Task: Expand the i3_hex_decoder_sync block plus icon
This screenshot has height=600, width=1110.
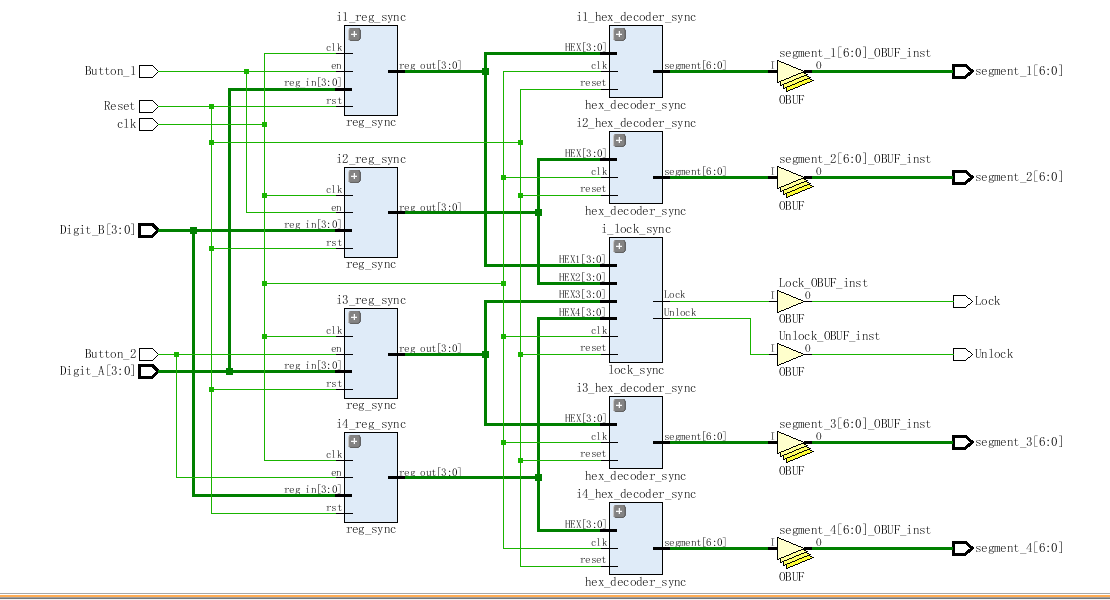Action: click(x=619, y=405)
